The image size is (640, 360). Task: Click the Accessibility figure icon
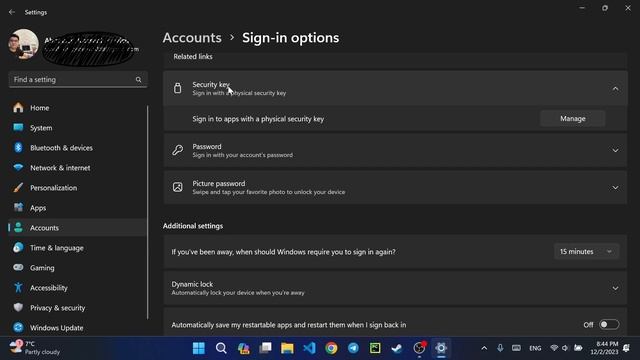click(18, 288)
